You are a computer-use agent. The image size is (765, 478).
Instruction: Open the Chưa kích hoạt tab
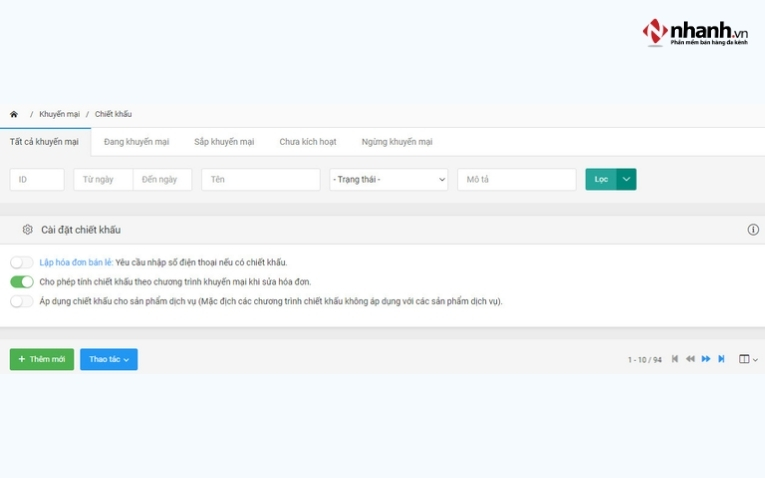tap(308, 142)
